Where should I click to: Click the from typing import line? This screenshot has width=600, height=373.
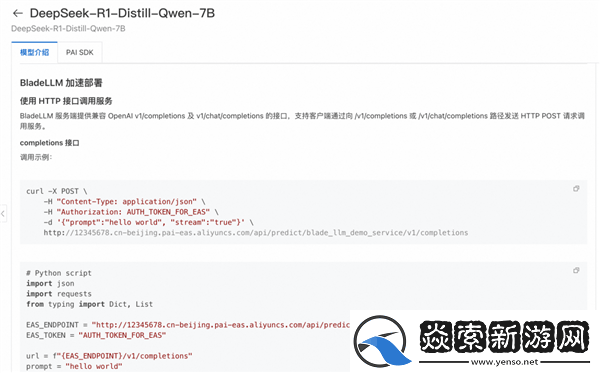click(x=90, y=304)
